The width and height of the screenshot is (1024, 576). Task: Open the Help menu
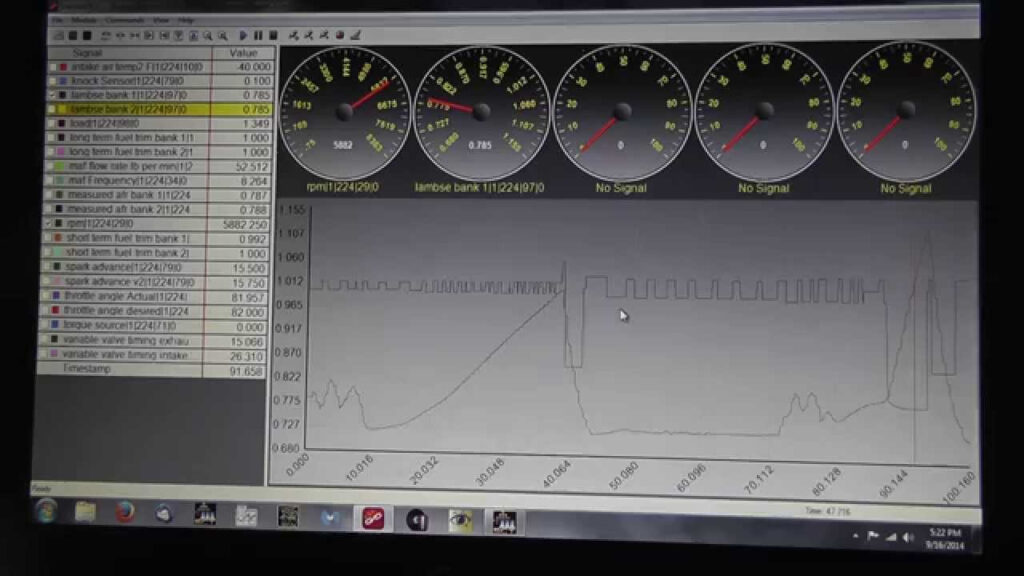click(185, 20)
